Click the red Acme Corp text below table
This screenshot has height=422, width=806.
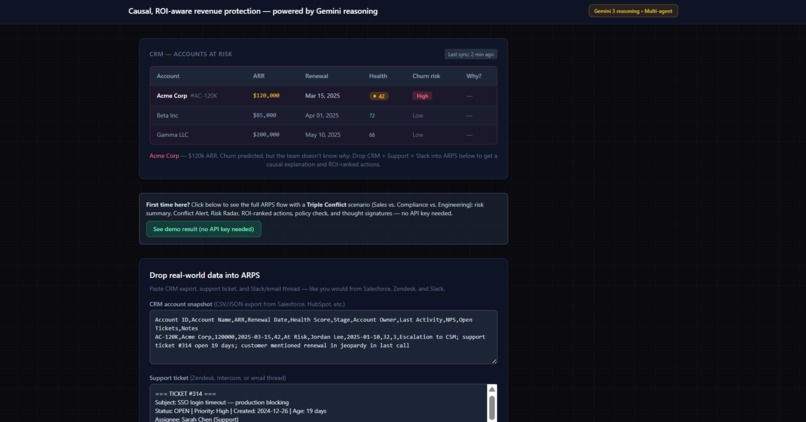coord(164,156)
